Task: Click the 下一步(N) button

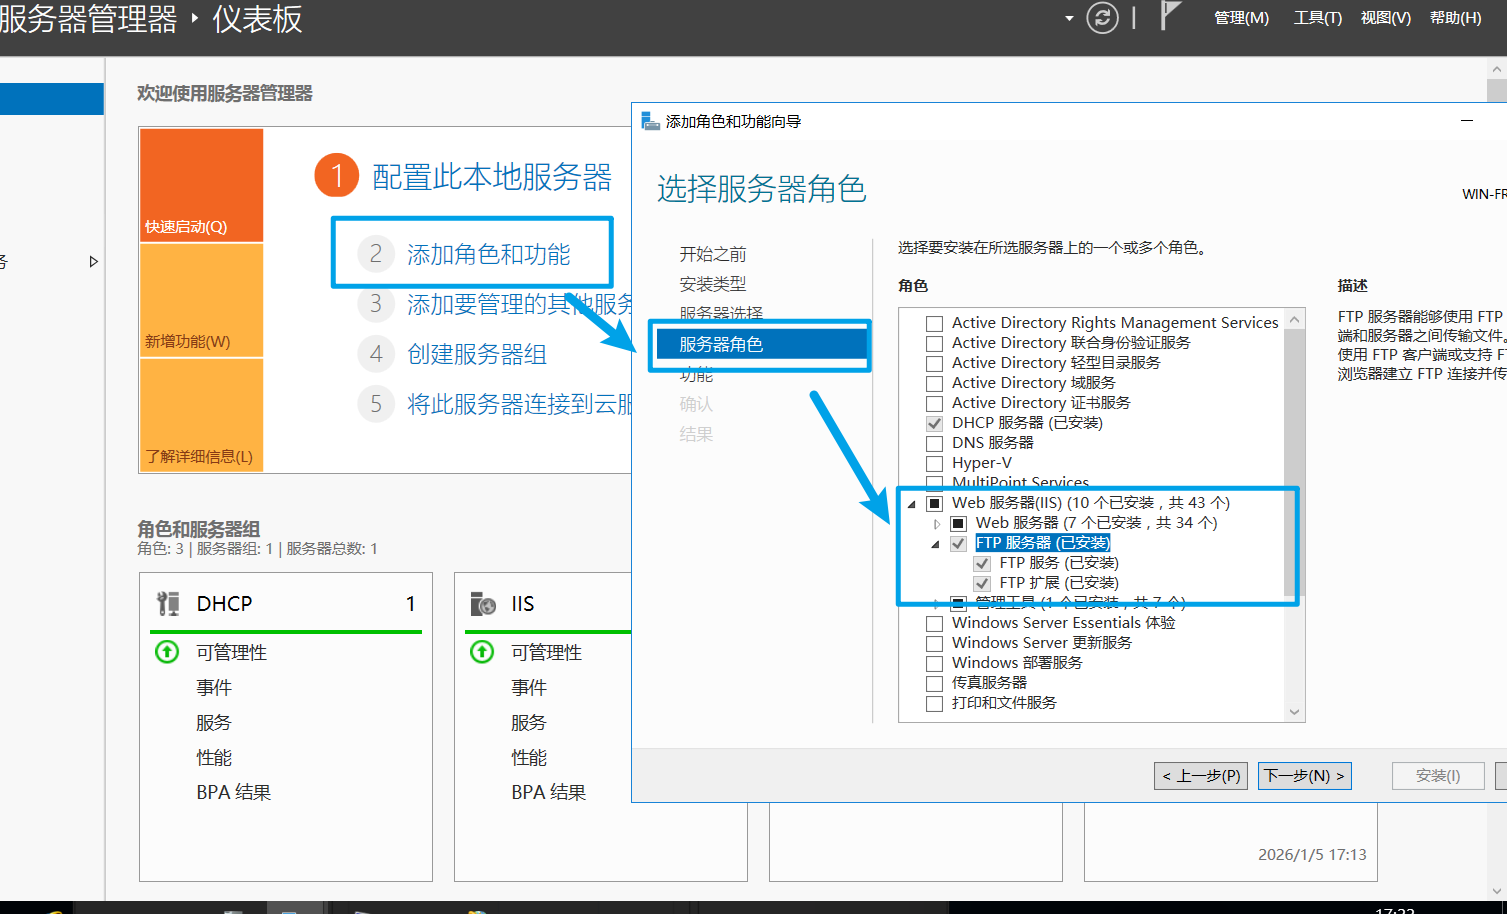Action: coord(1304,775)
